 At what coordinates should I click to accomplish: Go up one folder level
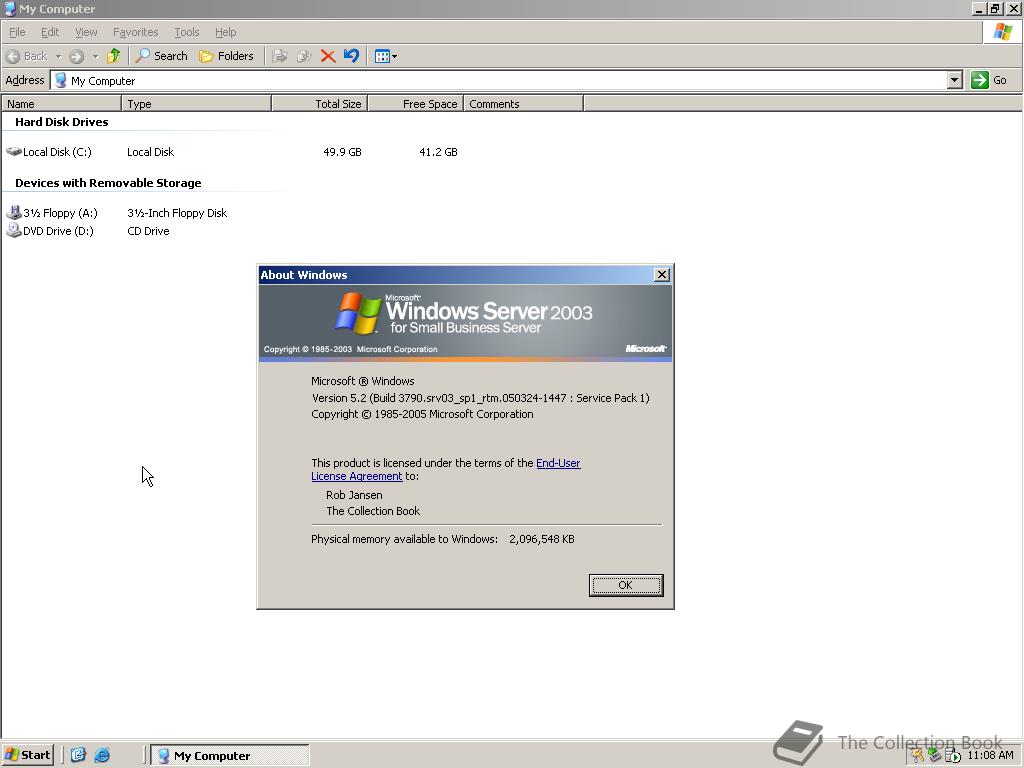click(x=114, y=56)
